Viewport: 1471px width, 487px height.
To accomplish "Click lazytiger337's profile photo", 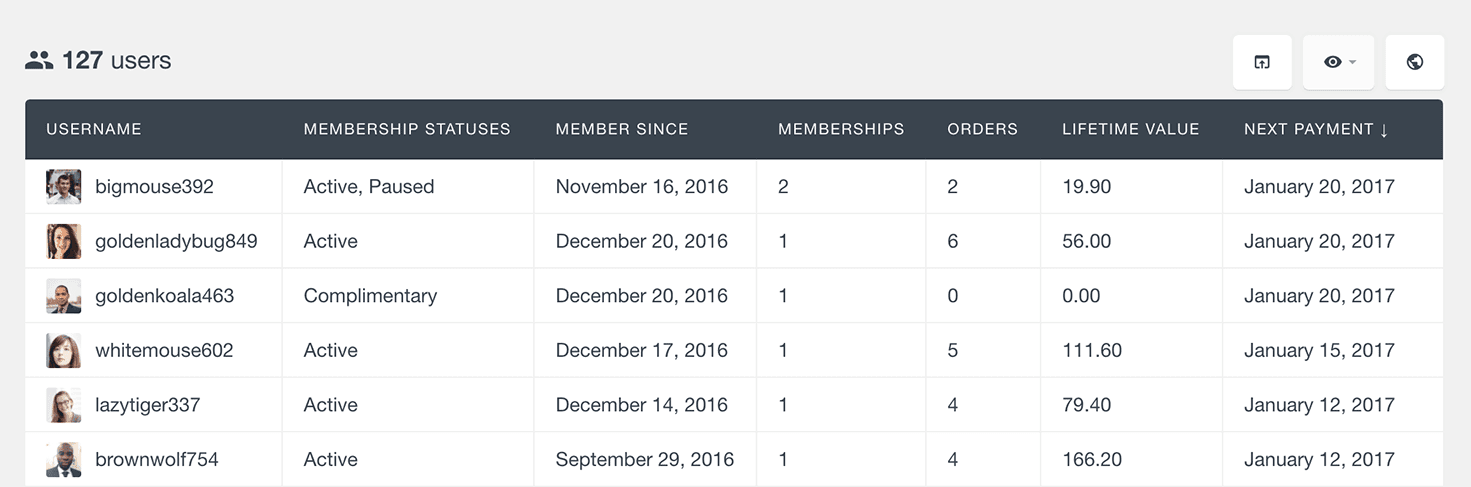I will coord(64,405).
